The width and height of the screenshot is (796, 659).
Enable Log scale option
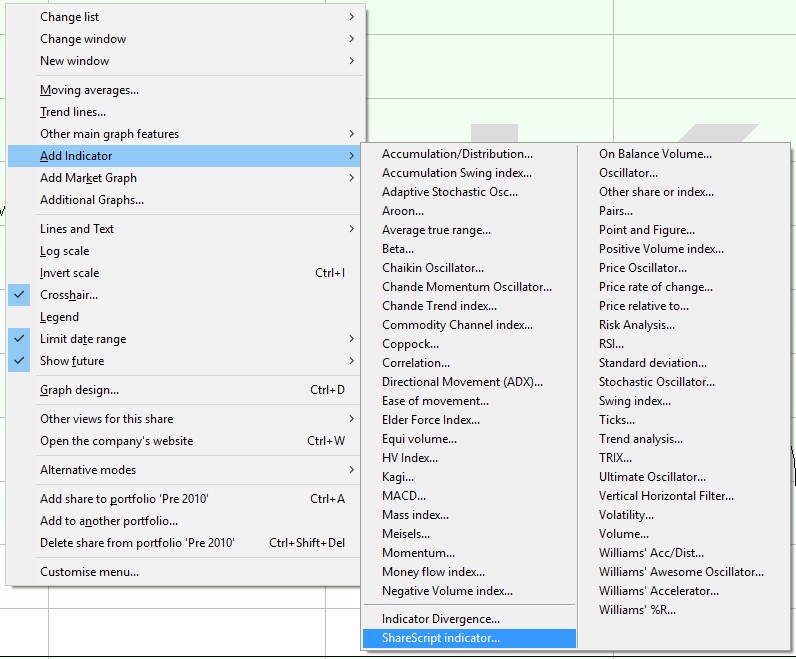(64, 251)
